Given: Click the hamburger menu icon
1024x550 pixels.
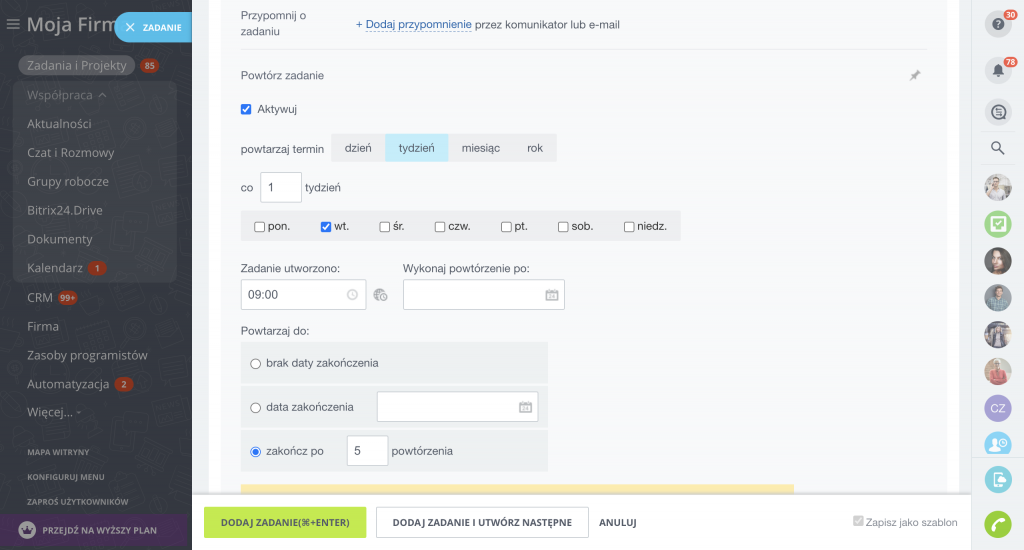Looking at the screenshot, I should click(13, 25).
